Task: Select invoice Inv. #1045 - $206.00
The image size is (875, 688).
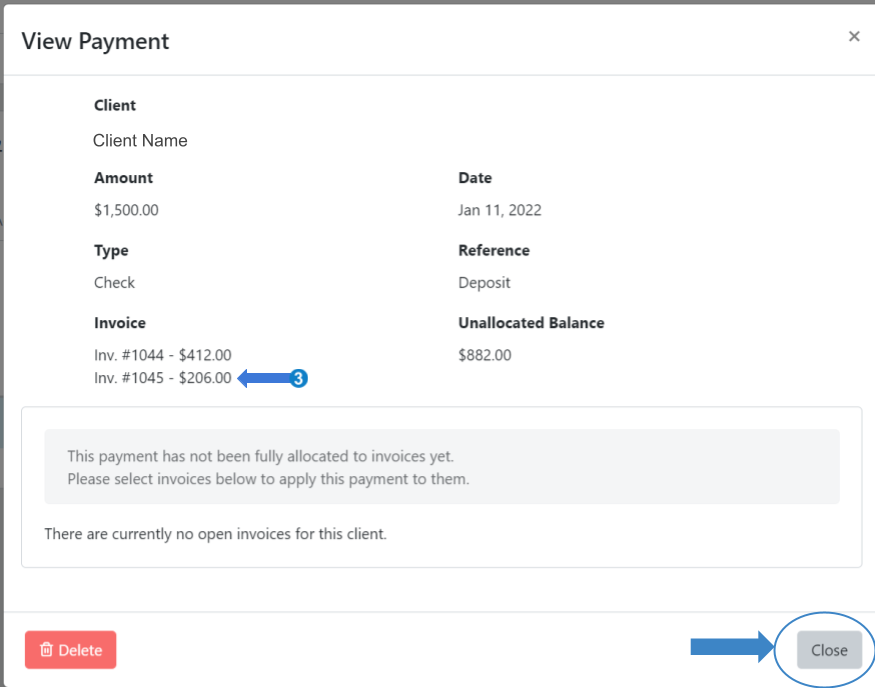Action: [x=162, y=379]
